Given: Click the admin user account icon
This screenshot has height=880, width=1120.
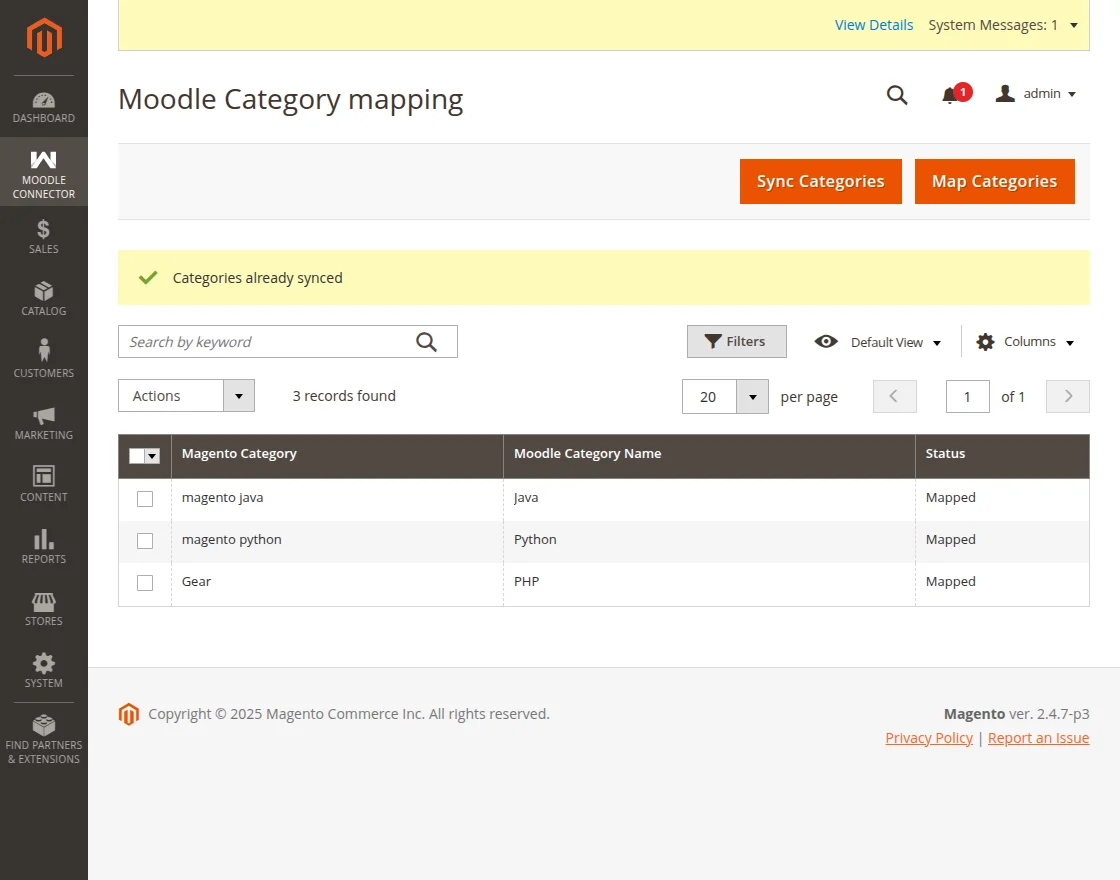Looking at the screenshot, I should tap(1005, 94).
